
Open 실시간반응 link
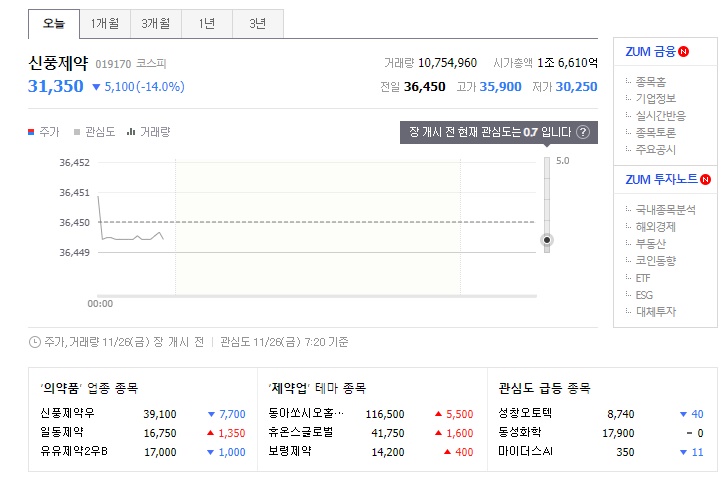coord(661,116)
